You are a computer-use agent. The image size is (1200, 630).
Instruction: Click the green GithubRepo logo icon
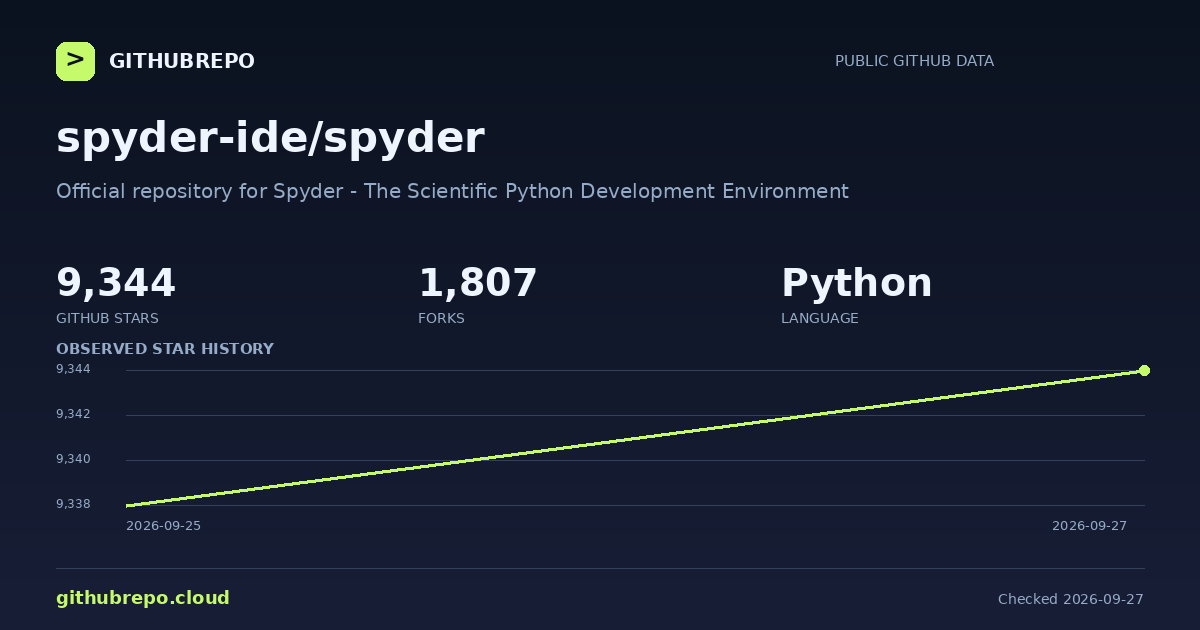75,61
